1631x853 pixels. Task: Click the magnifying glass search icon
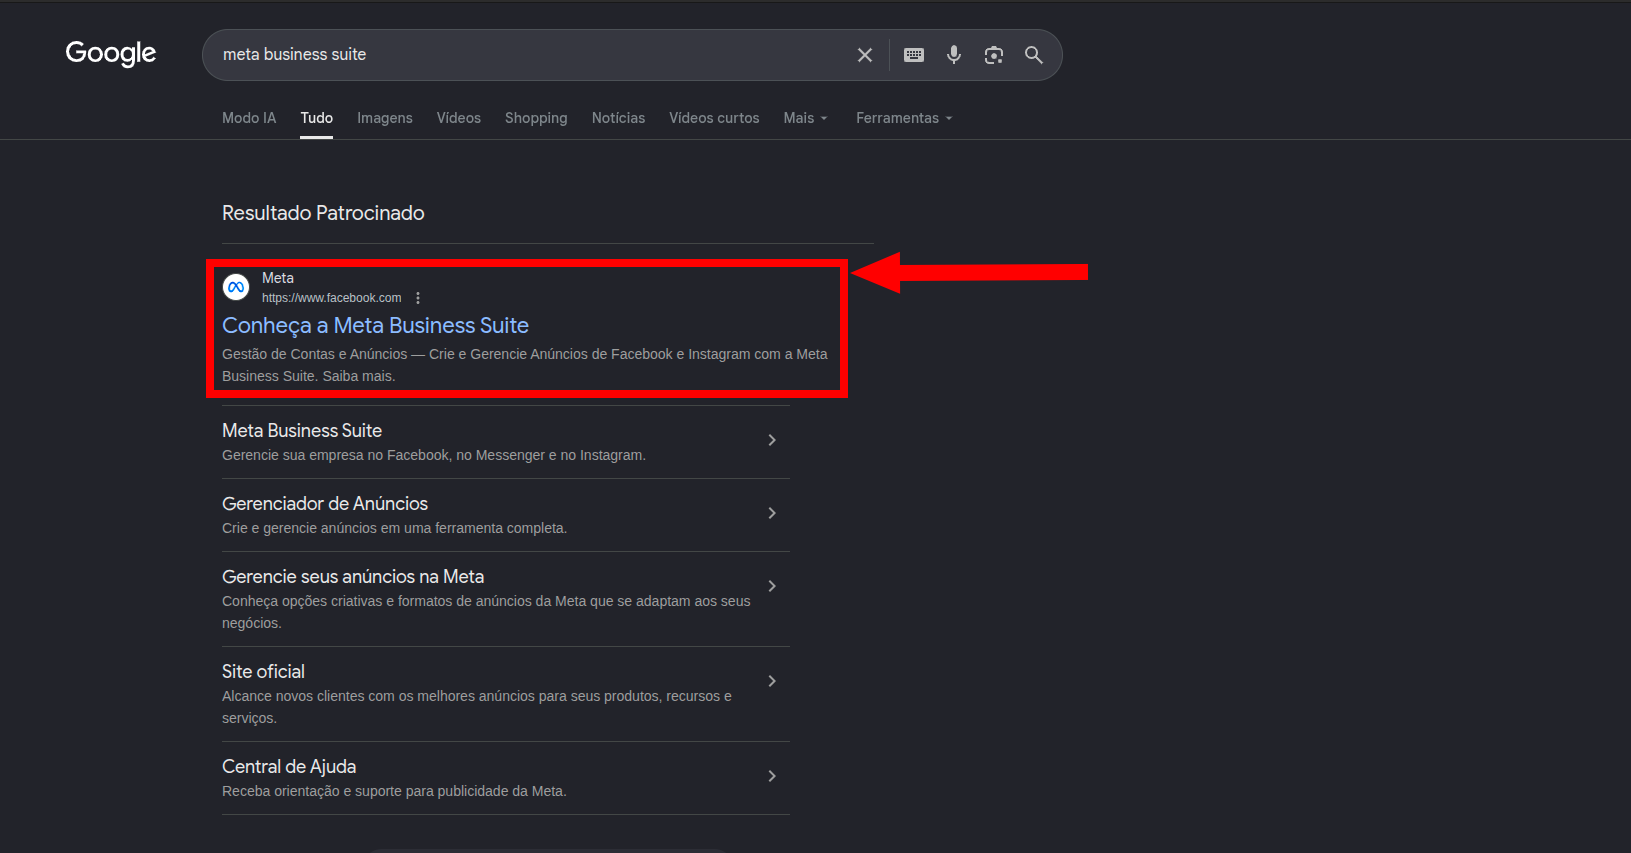coord(1034,55)
